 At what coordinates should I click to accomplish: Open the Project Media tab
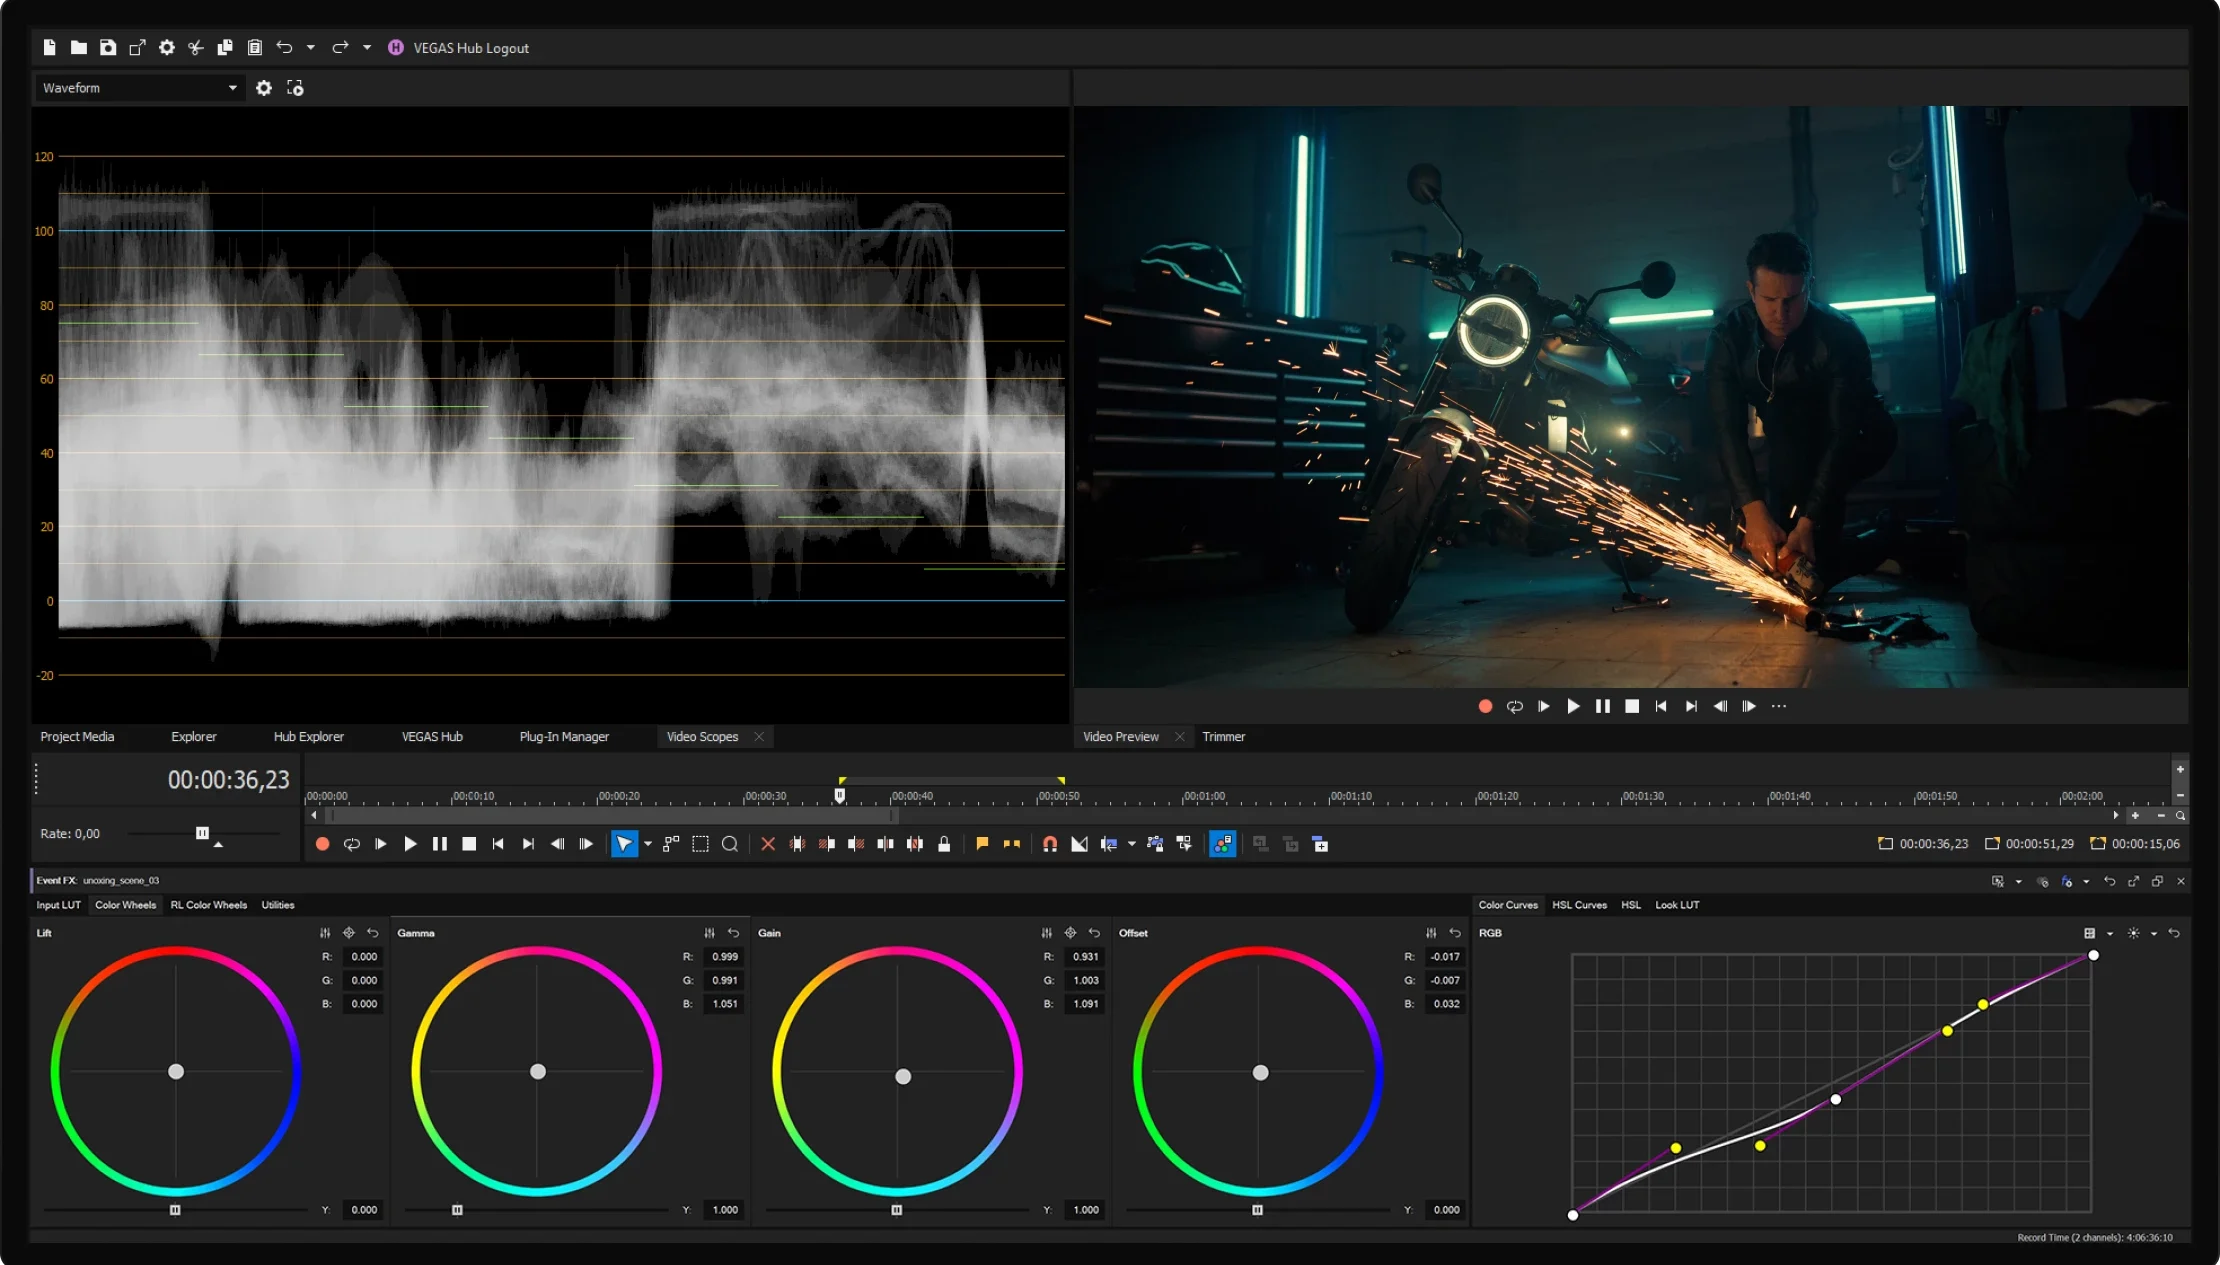77,737
